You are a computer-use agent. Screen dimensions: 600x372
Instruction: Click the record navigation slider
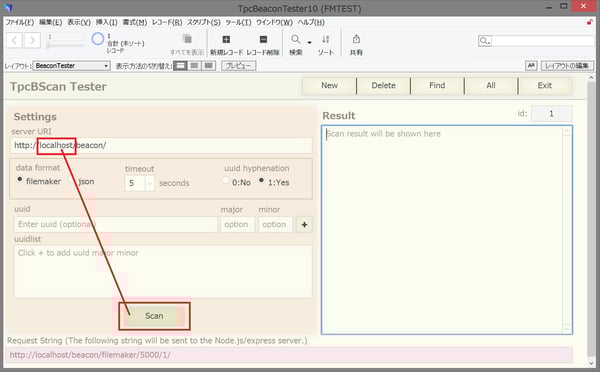pyautogui.click(x=65, y=46)
